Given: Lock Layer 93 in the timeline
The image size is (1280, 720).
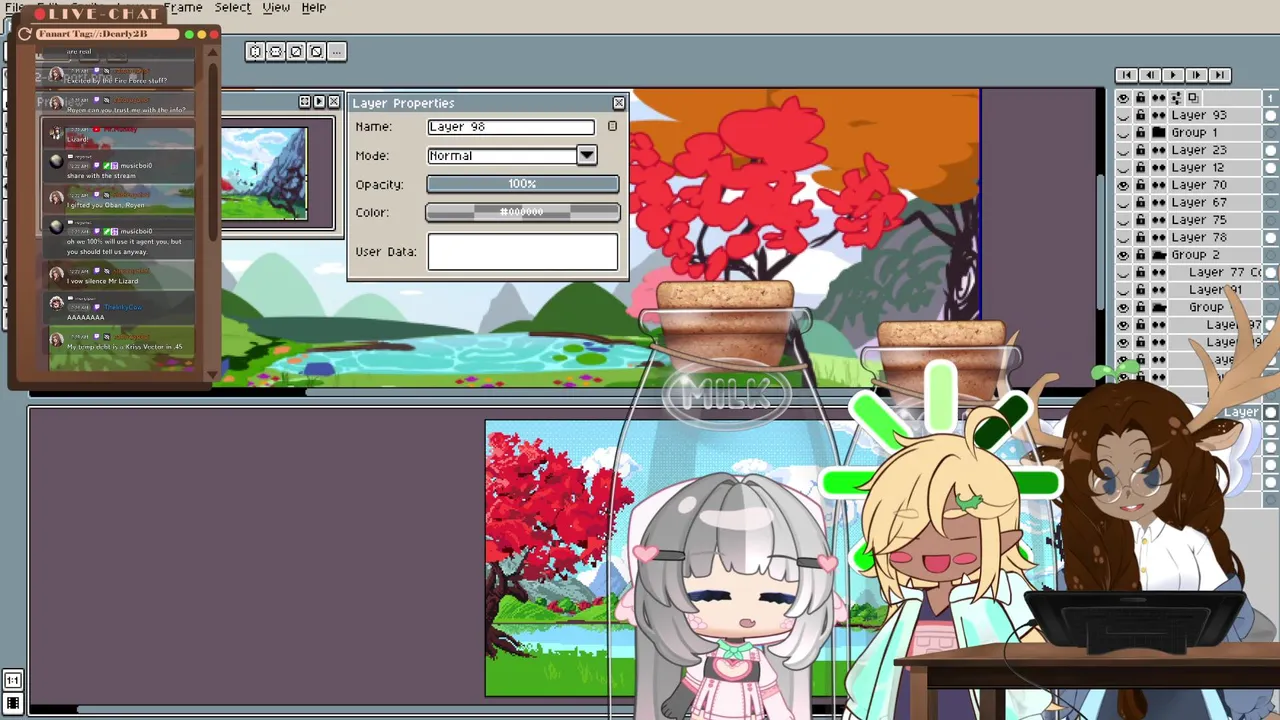Looking at the screenshot, I should tap(1140, 115).
